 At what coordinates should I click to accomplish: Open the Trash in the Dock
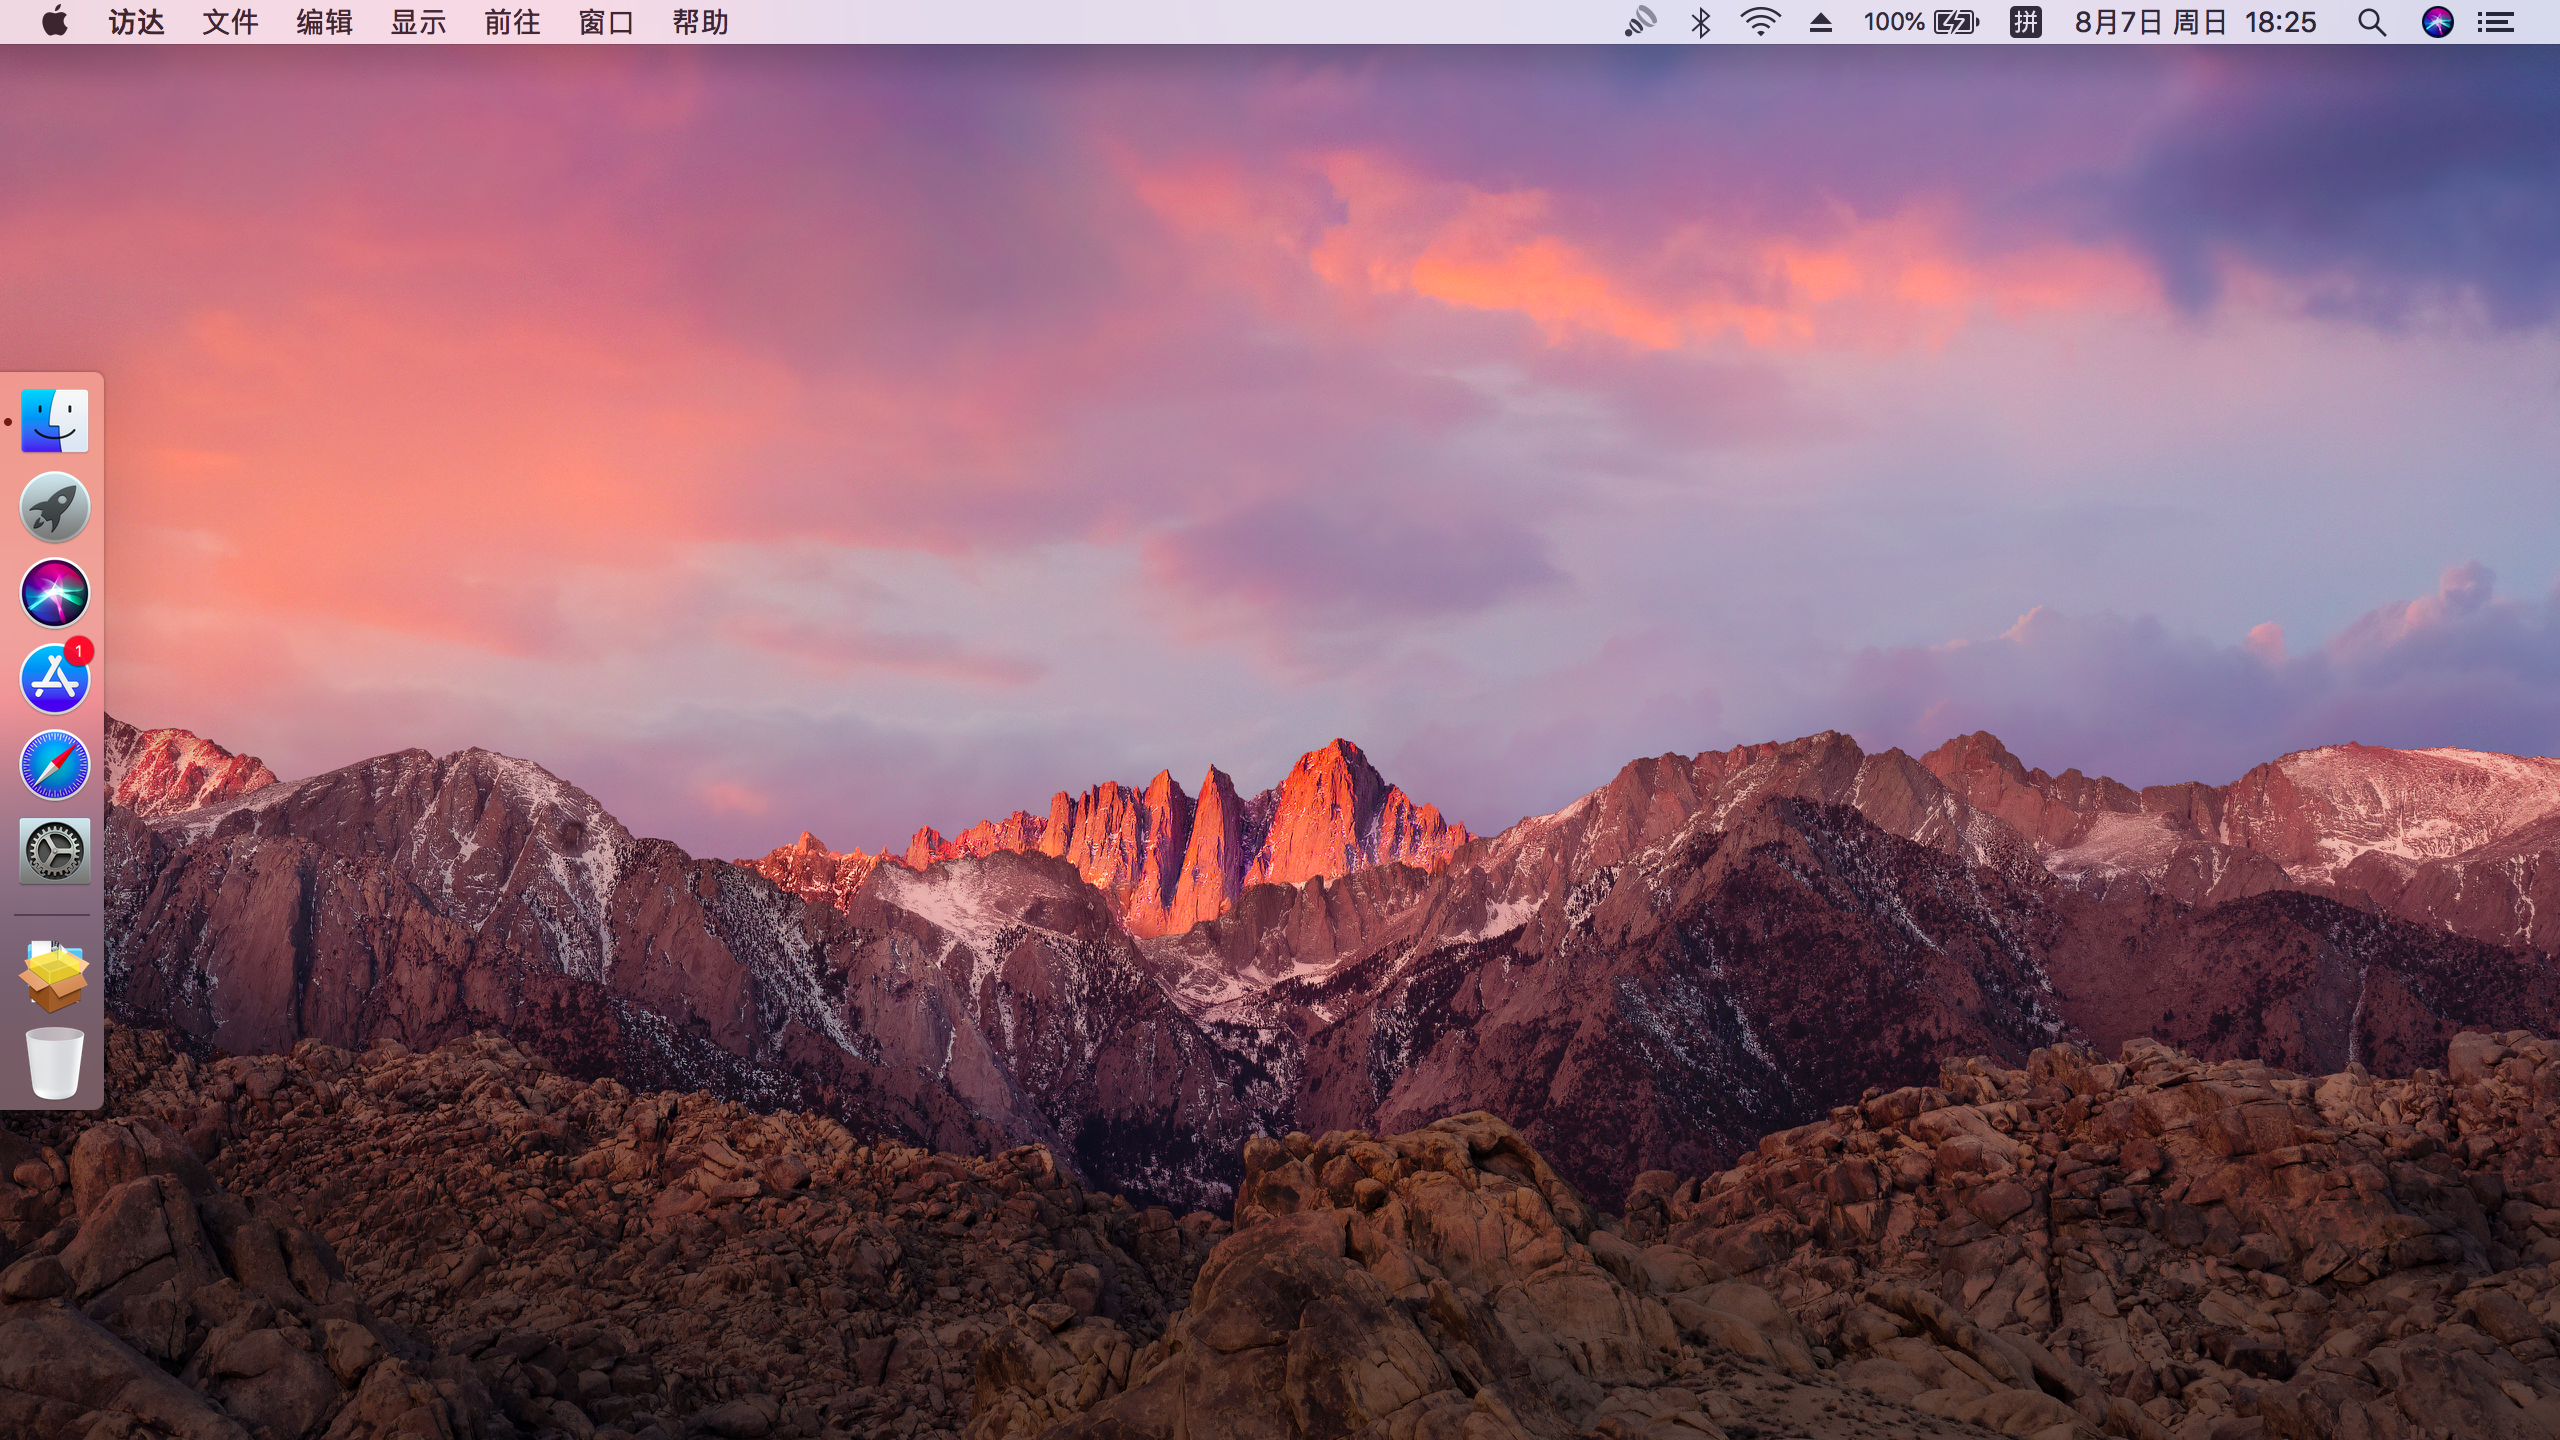click(55, 1063)
